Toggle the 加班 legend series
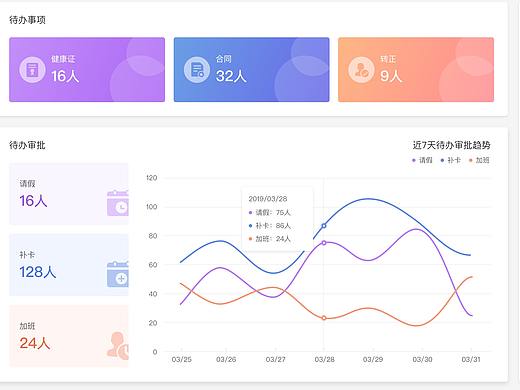The width and height of the screenshot is (520, 390). point(479,160)
